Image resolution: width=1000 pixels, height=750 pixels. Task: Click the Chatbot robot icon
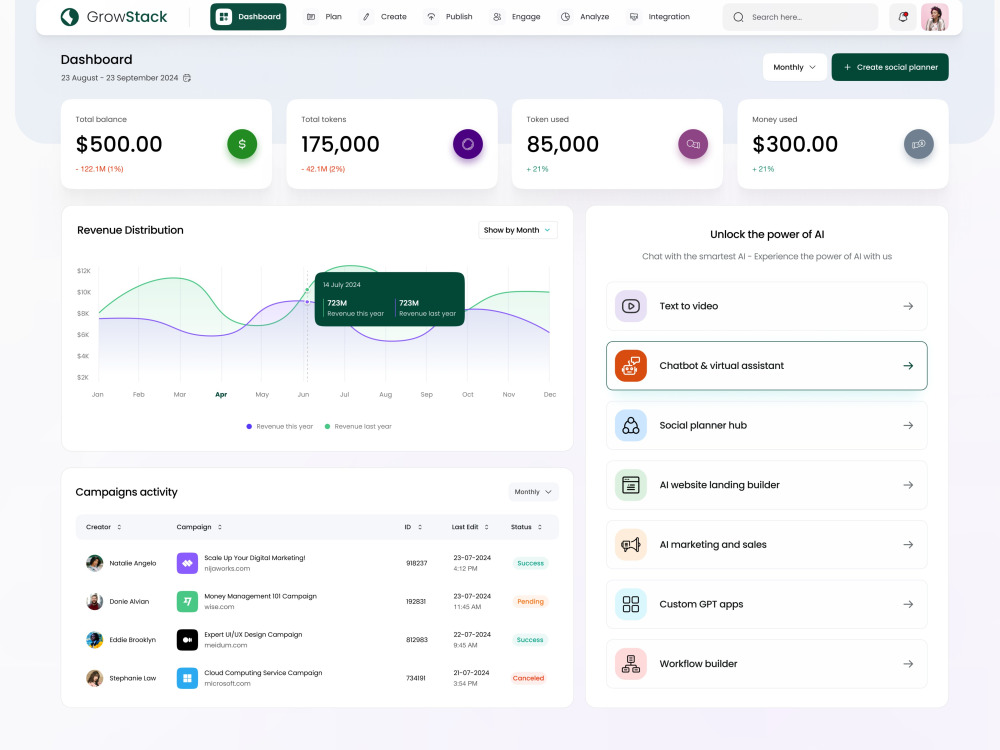point(631,365)
